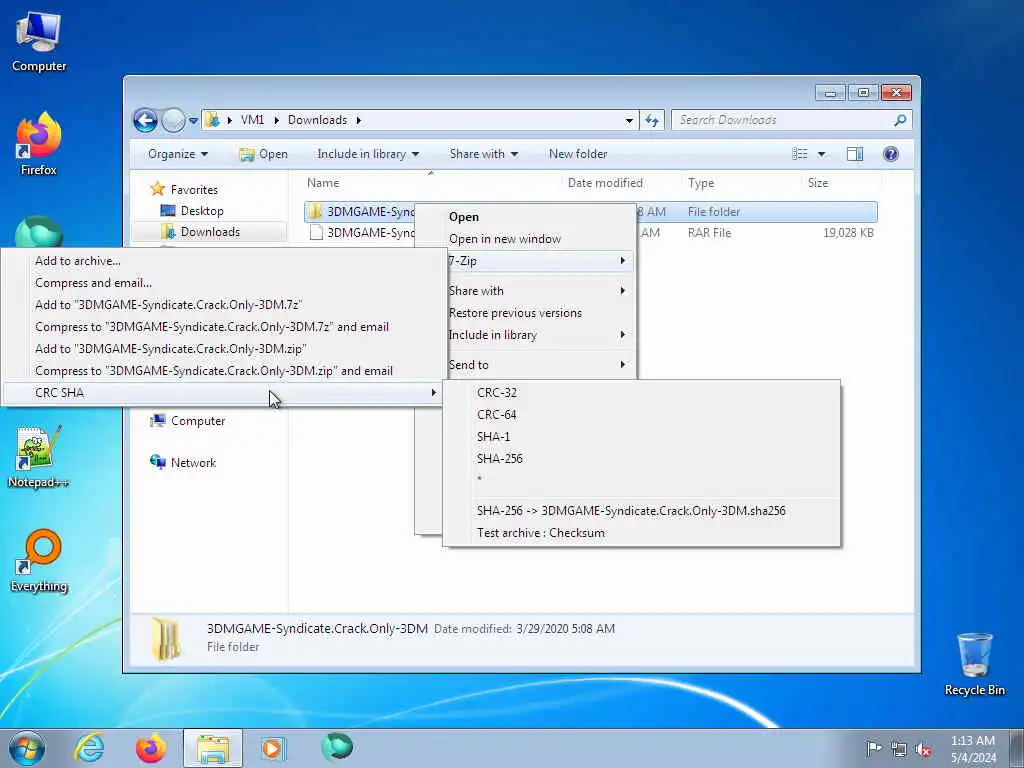This screenshot has width=1024, height=768.
Task: Open the Include in library toolbar dropdown
Action: pos(368,154)
